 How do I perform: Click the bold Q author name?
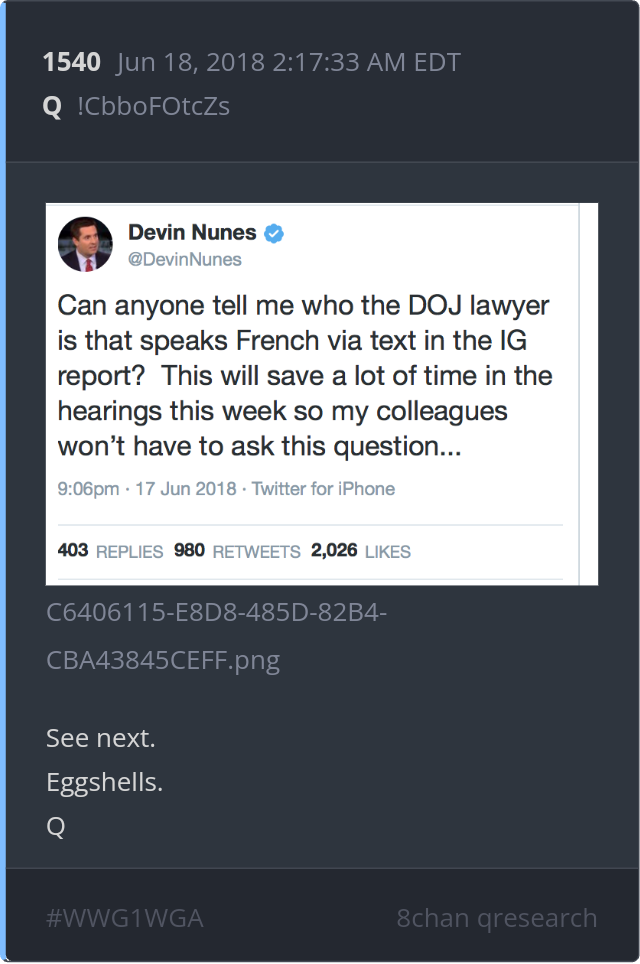(52, 106)
